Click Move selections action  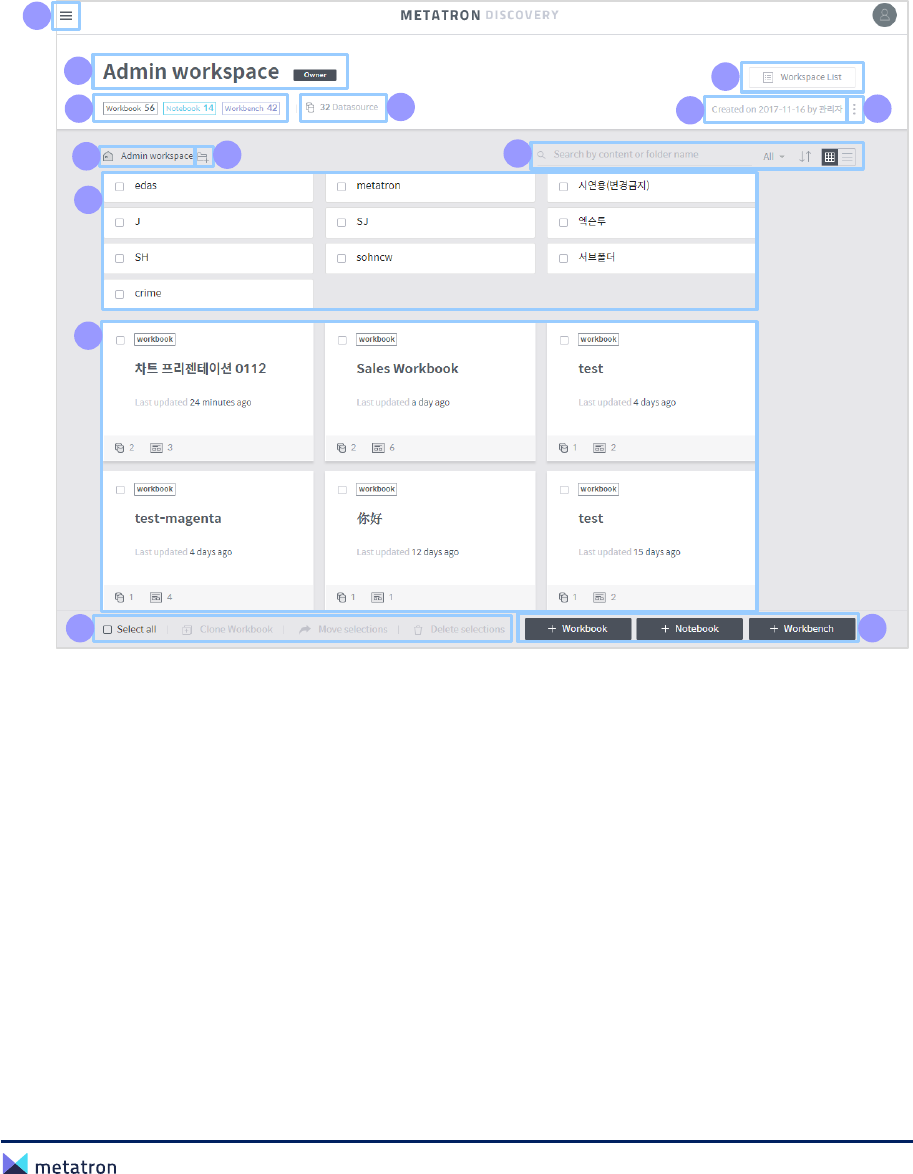(344, 630)
